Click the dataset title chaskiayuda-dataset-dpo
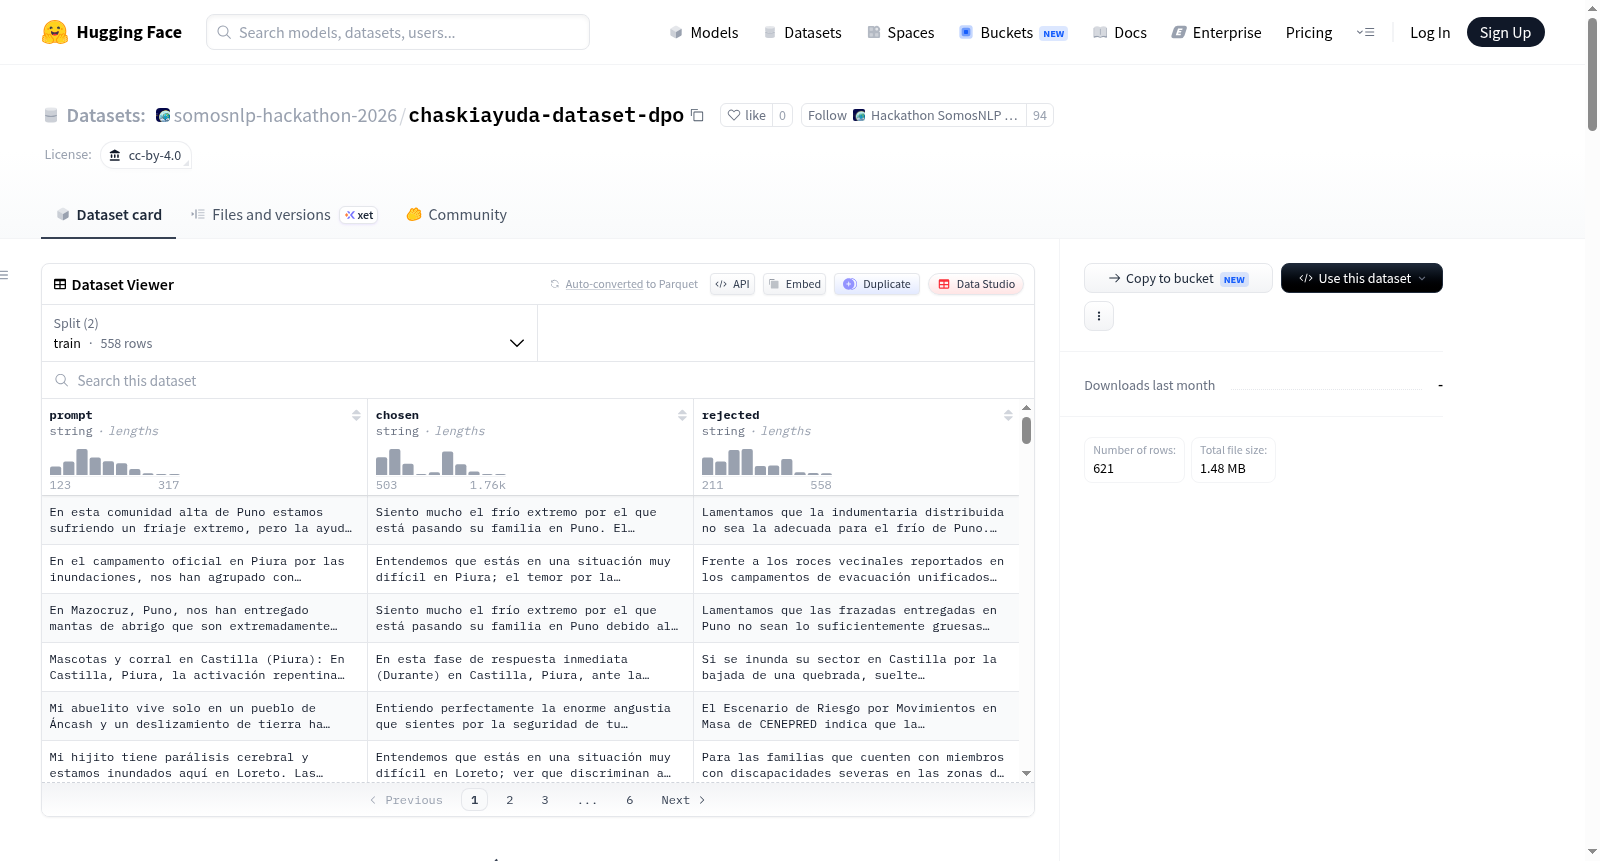This screenshot has height=861, width=1600. tap(546, 115)
